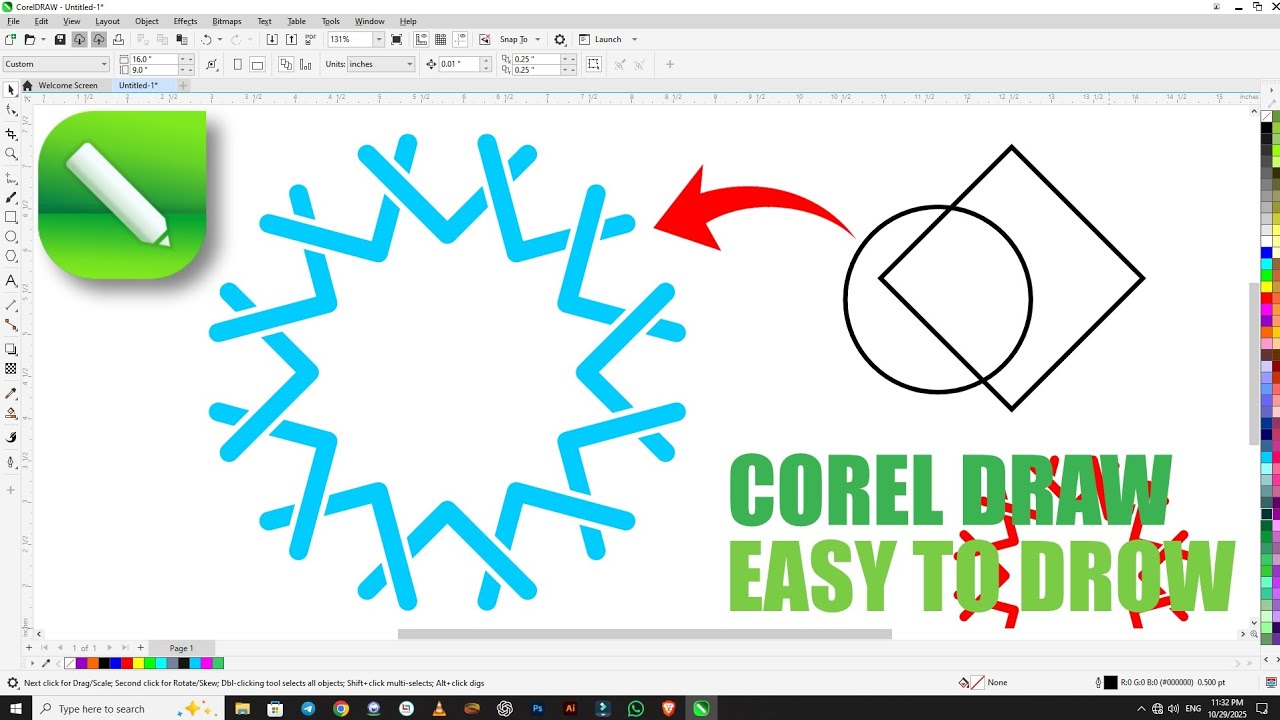Click Publish to PDF icon

click(310, 40)
